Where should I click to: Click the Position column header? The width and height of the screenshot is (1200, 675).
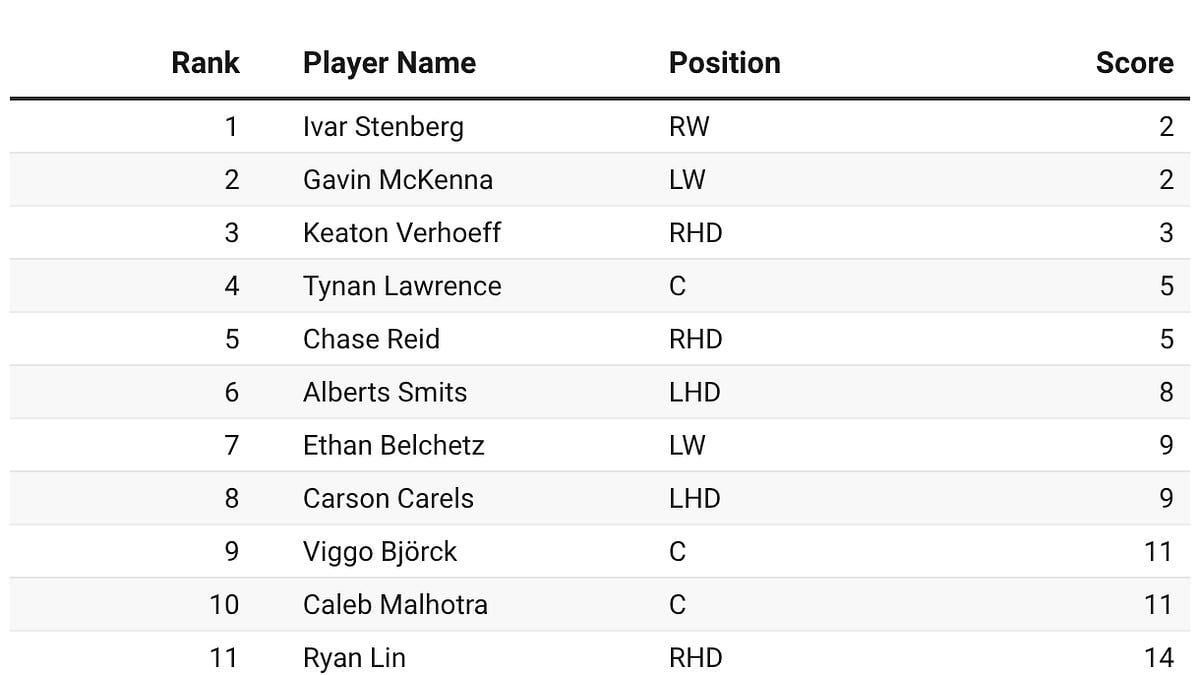[724, 63]
